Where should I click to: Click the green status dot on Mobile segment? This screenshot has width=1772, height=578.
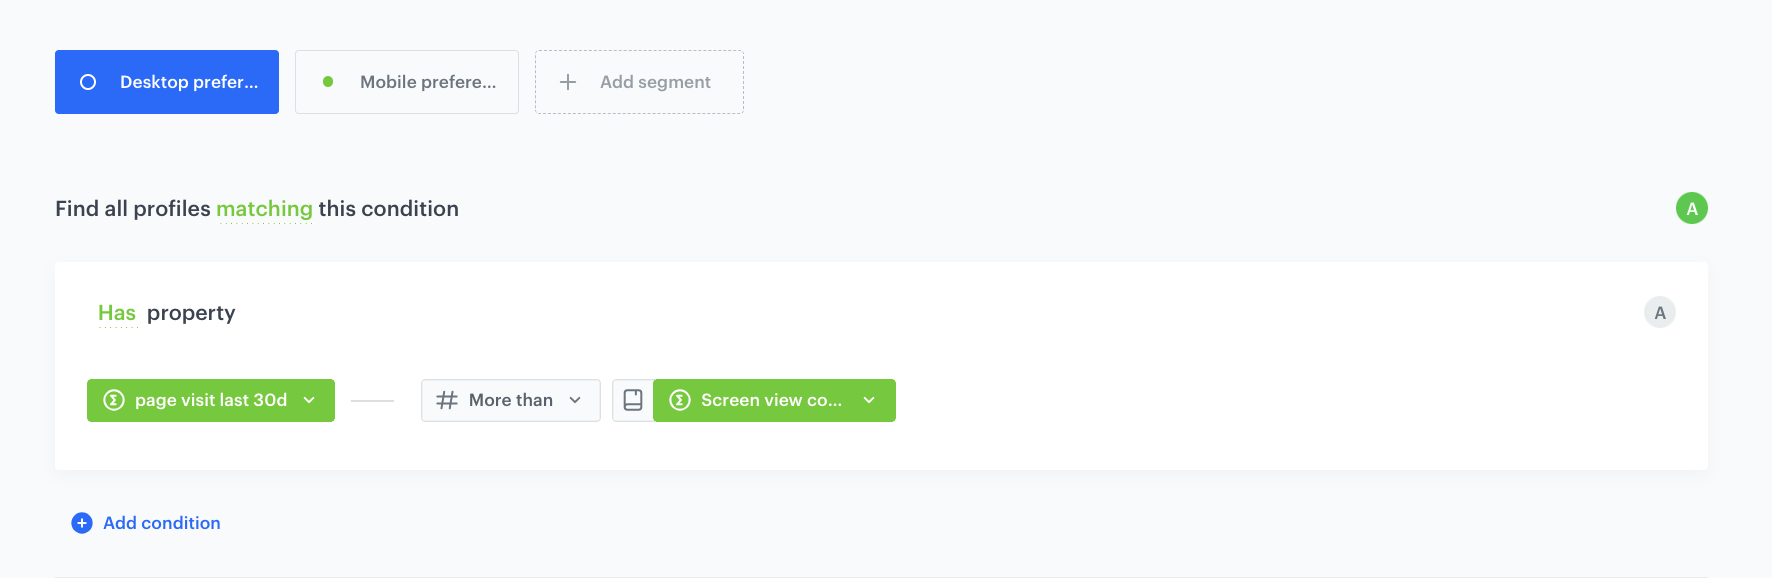pos(328,82)
